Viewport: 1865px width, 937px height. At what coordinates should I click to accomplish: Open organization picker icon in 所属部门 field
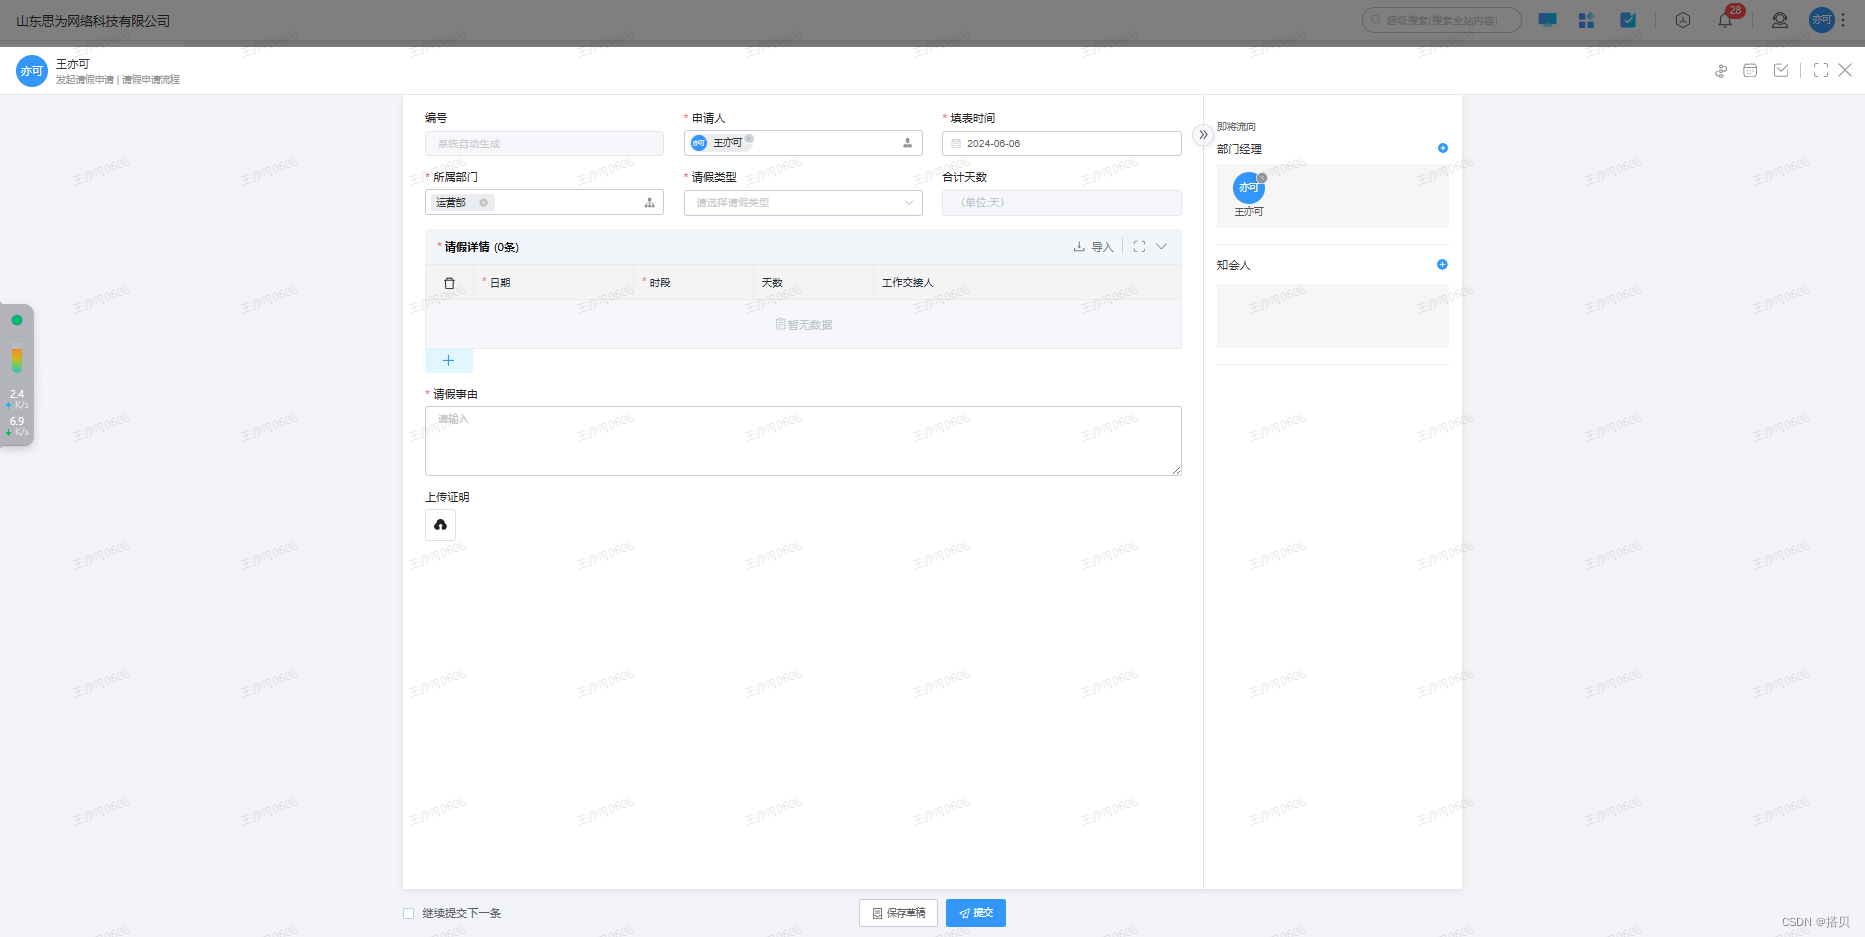[649, 202]
